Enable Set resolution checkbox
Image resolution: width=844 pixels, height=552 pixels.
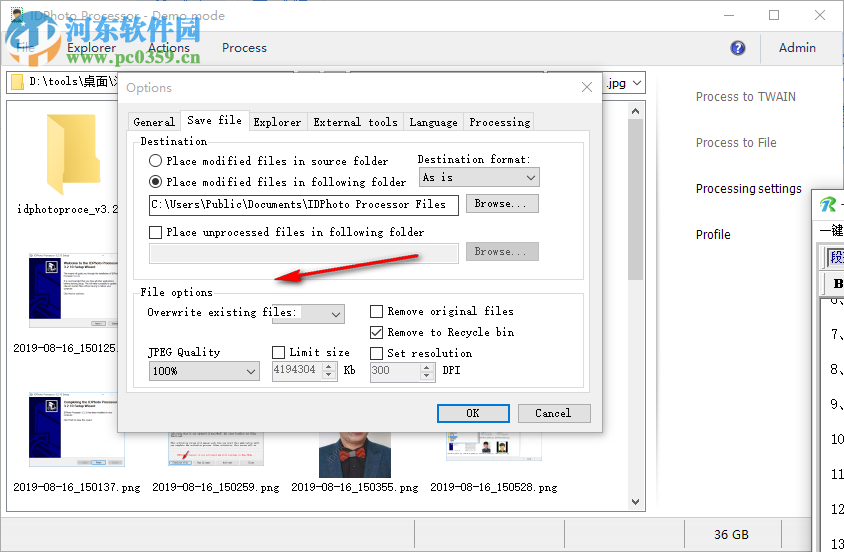377,353
